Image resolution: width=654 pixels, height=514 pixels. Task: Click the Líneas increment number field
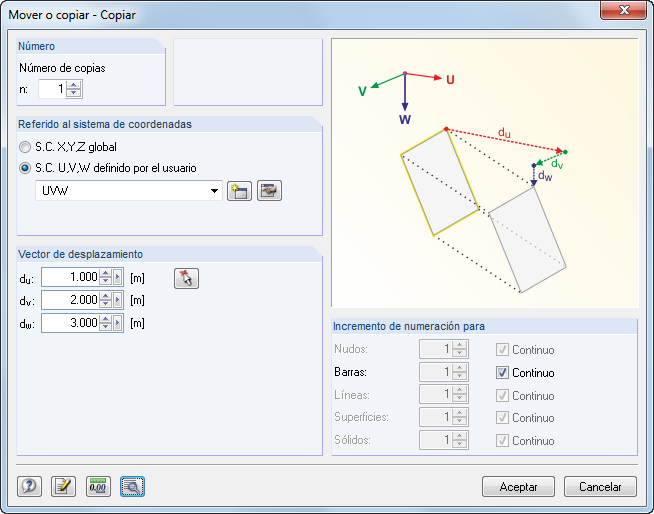[436, 394]
